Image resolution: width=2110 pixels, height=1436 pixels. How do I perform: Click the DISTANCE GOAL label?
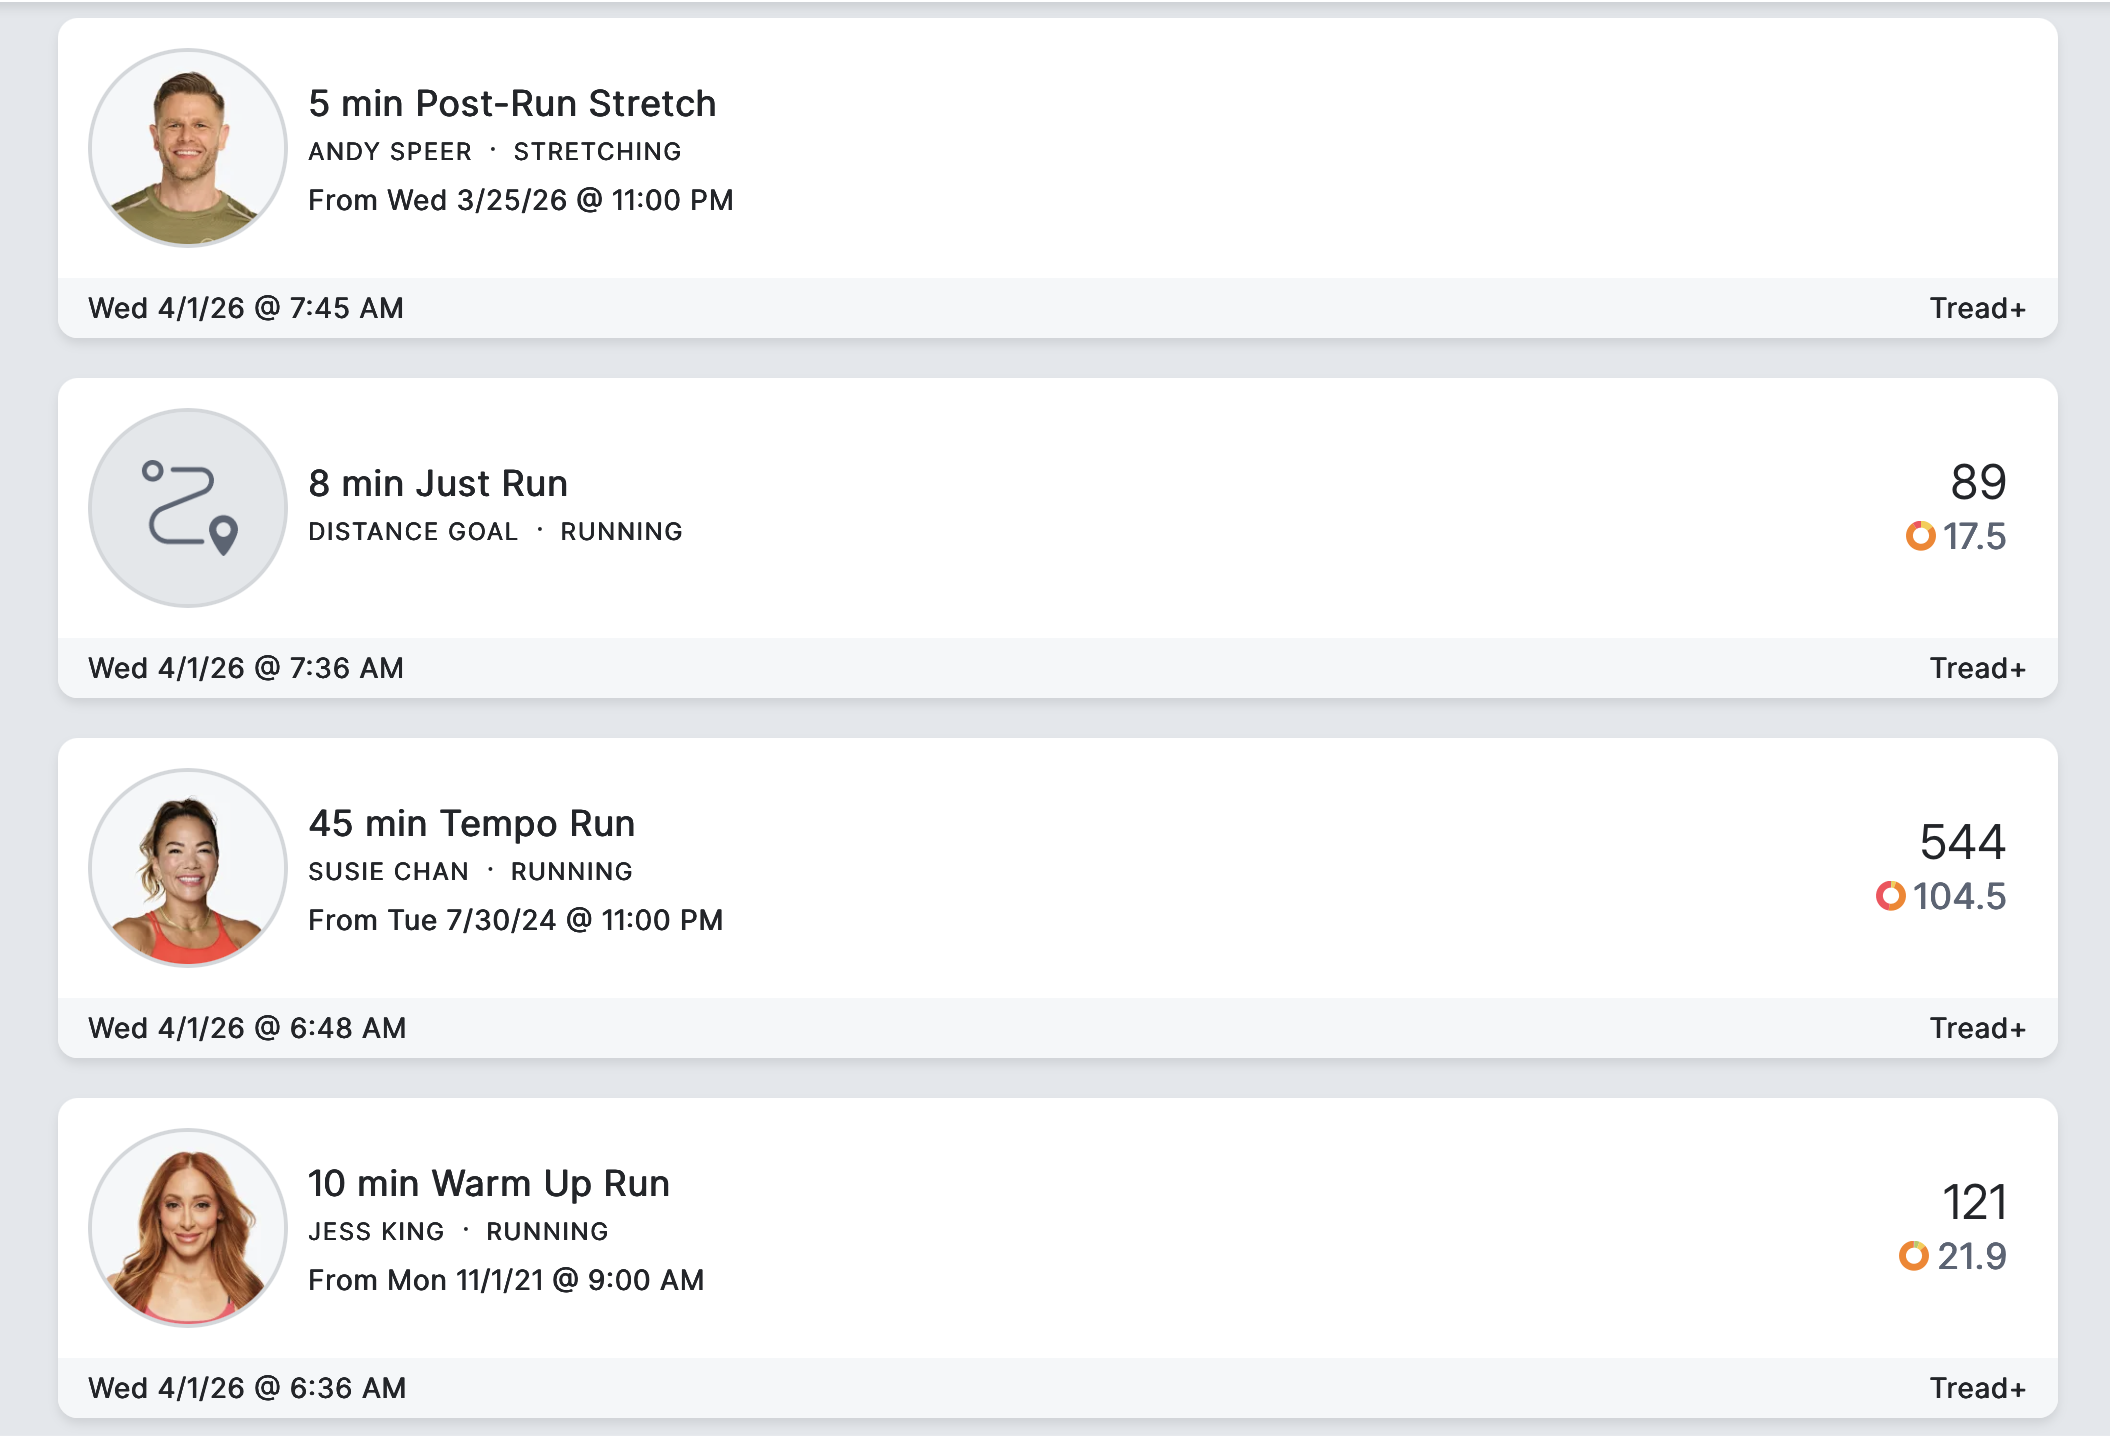coord(413,532)
